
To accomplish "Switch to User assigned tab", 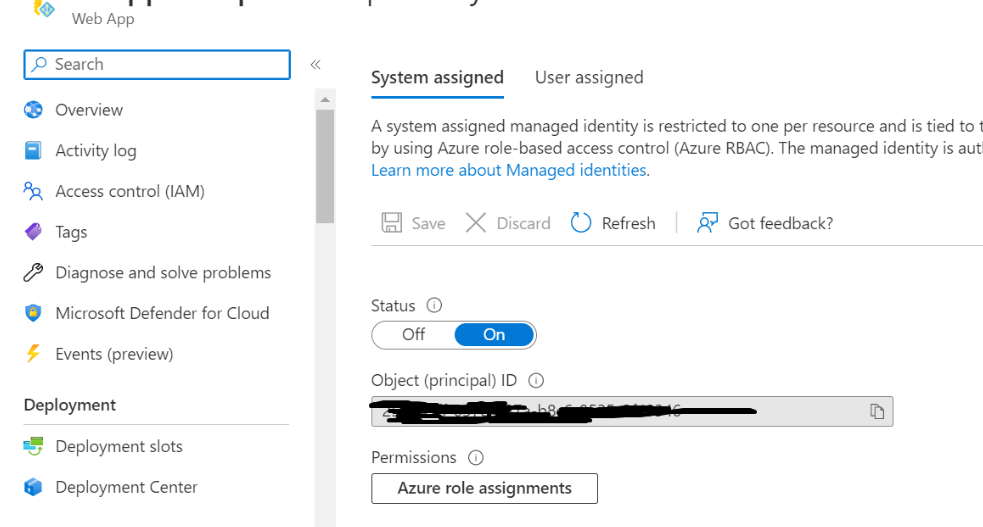I will click(x=589, y=78).
